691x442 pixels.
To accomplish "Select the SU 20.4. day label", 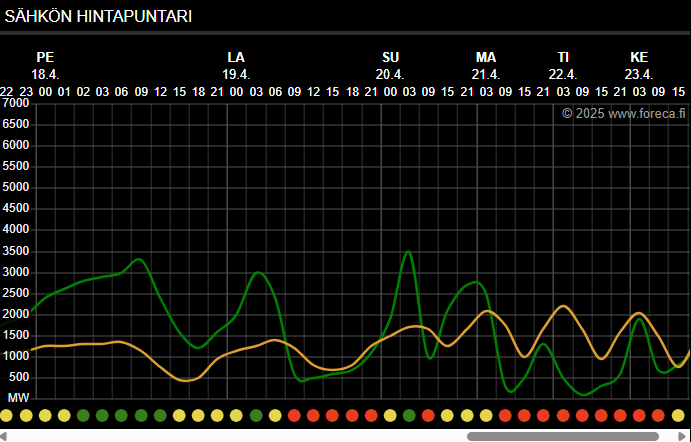I will tap(390, 66).
